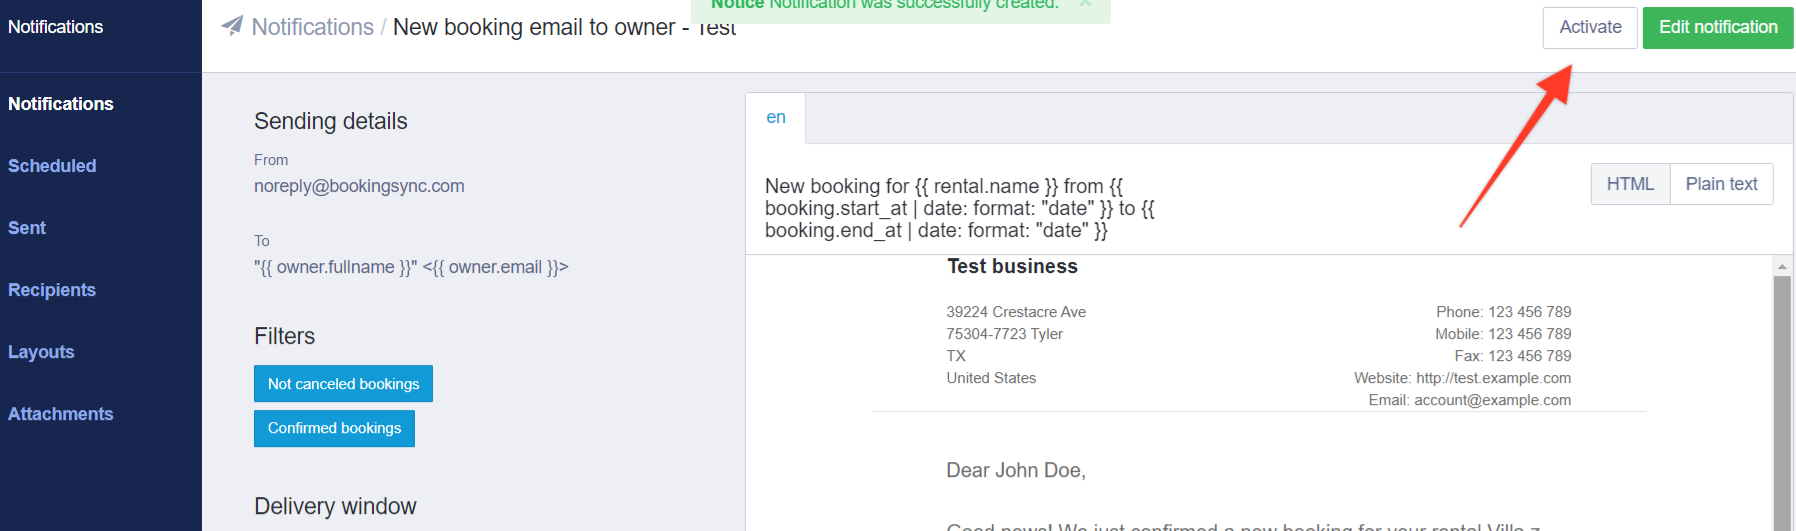
Task: Open Scheduled in the sidebar
Action: (x=52, y=166)
